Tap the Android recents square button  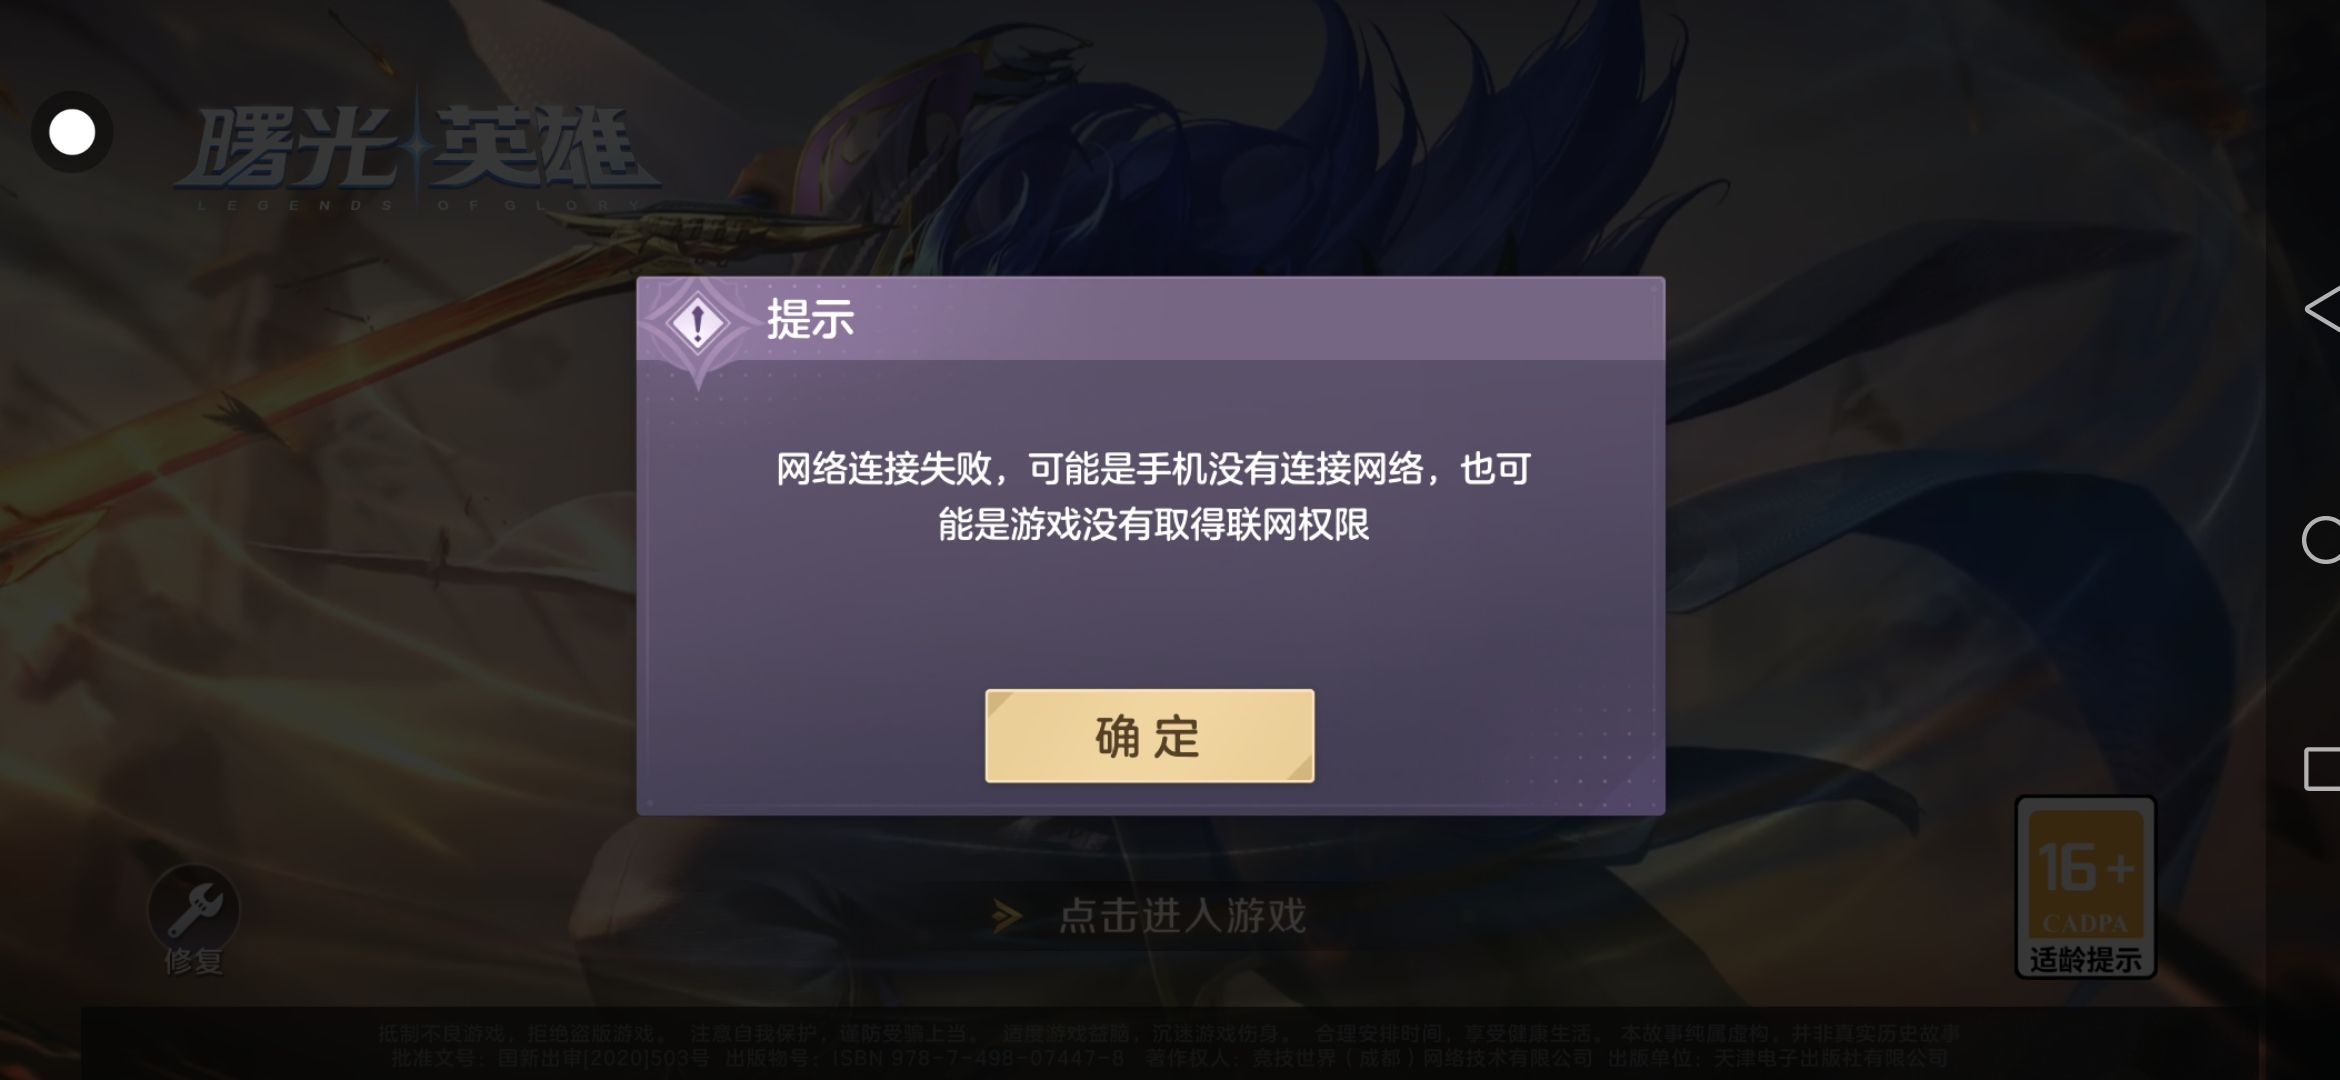point(2321,769)
